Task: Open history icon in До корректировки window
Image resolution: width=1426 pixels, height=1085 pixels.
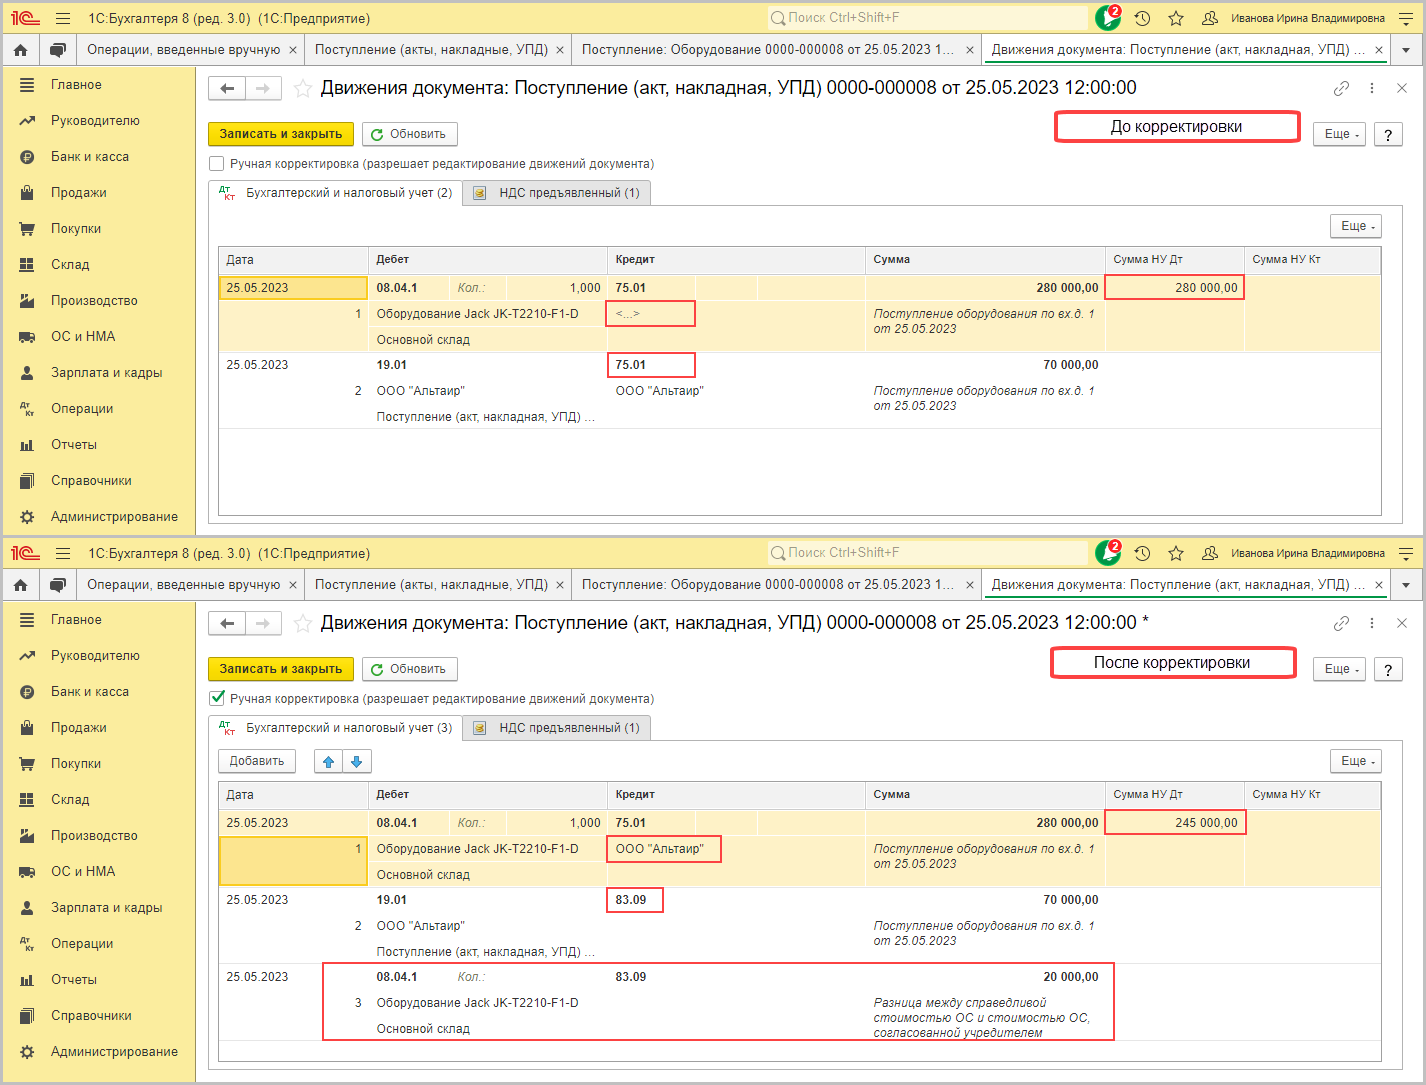Action: (x=1143, y=18)
